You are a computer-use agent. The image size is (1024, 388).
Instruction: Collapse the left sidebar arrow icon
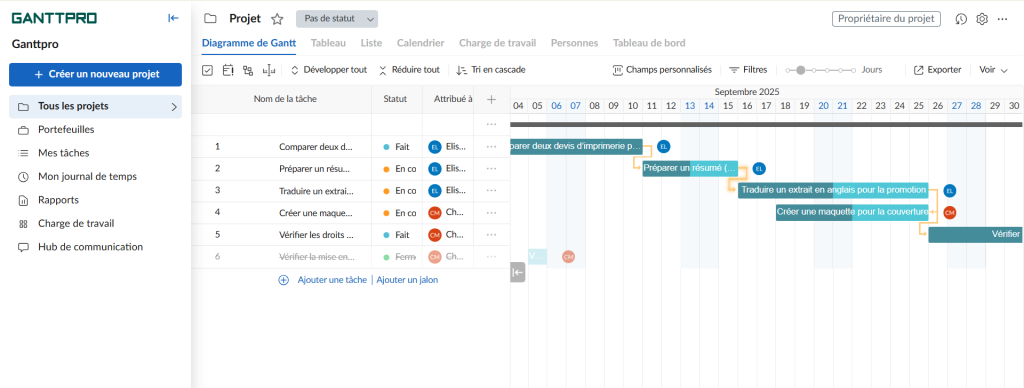173,18
